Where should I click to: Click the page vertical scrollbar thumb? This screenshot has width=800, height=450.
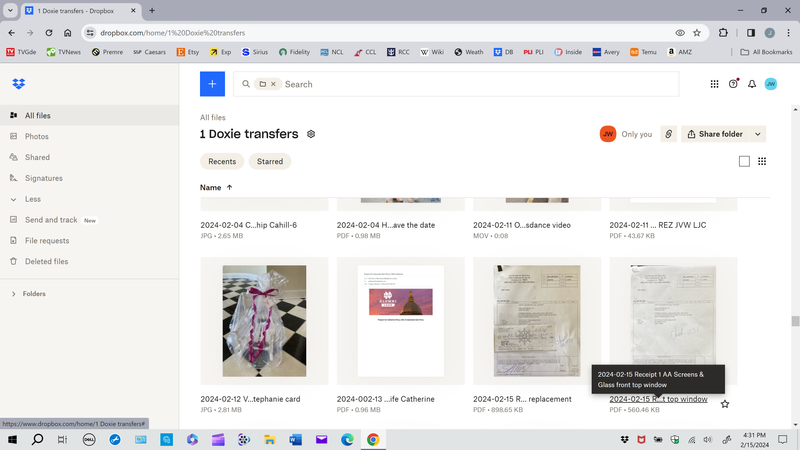pos(795,321)
